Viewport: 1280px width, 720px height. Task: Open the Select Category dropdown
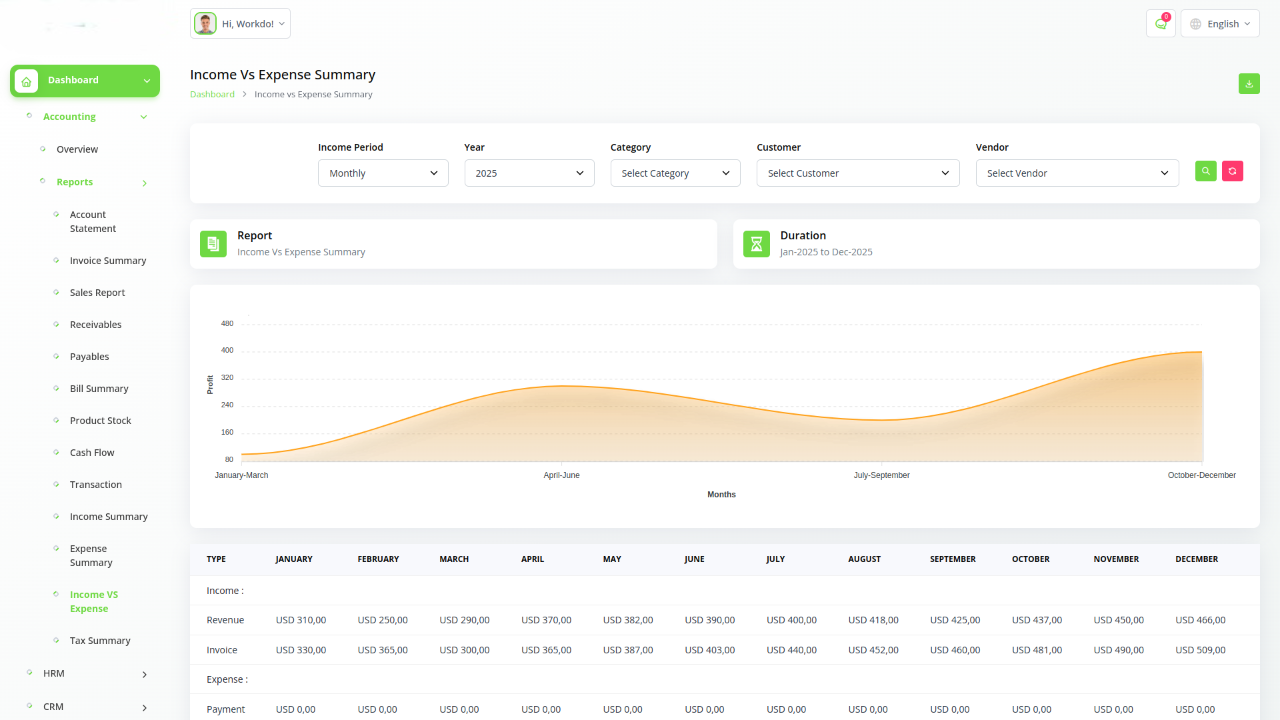(675, 173)
